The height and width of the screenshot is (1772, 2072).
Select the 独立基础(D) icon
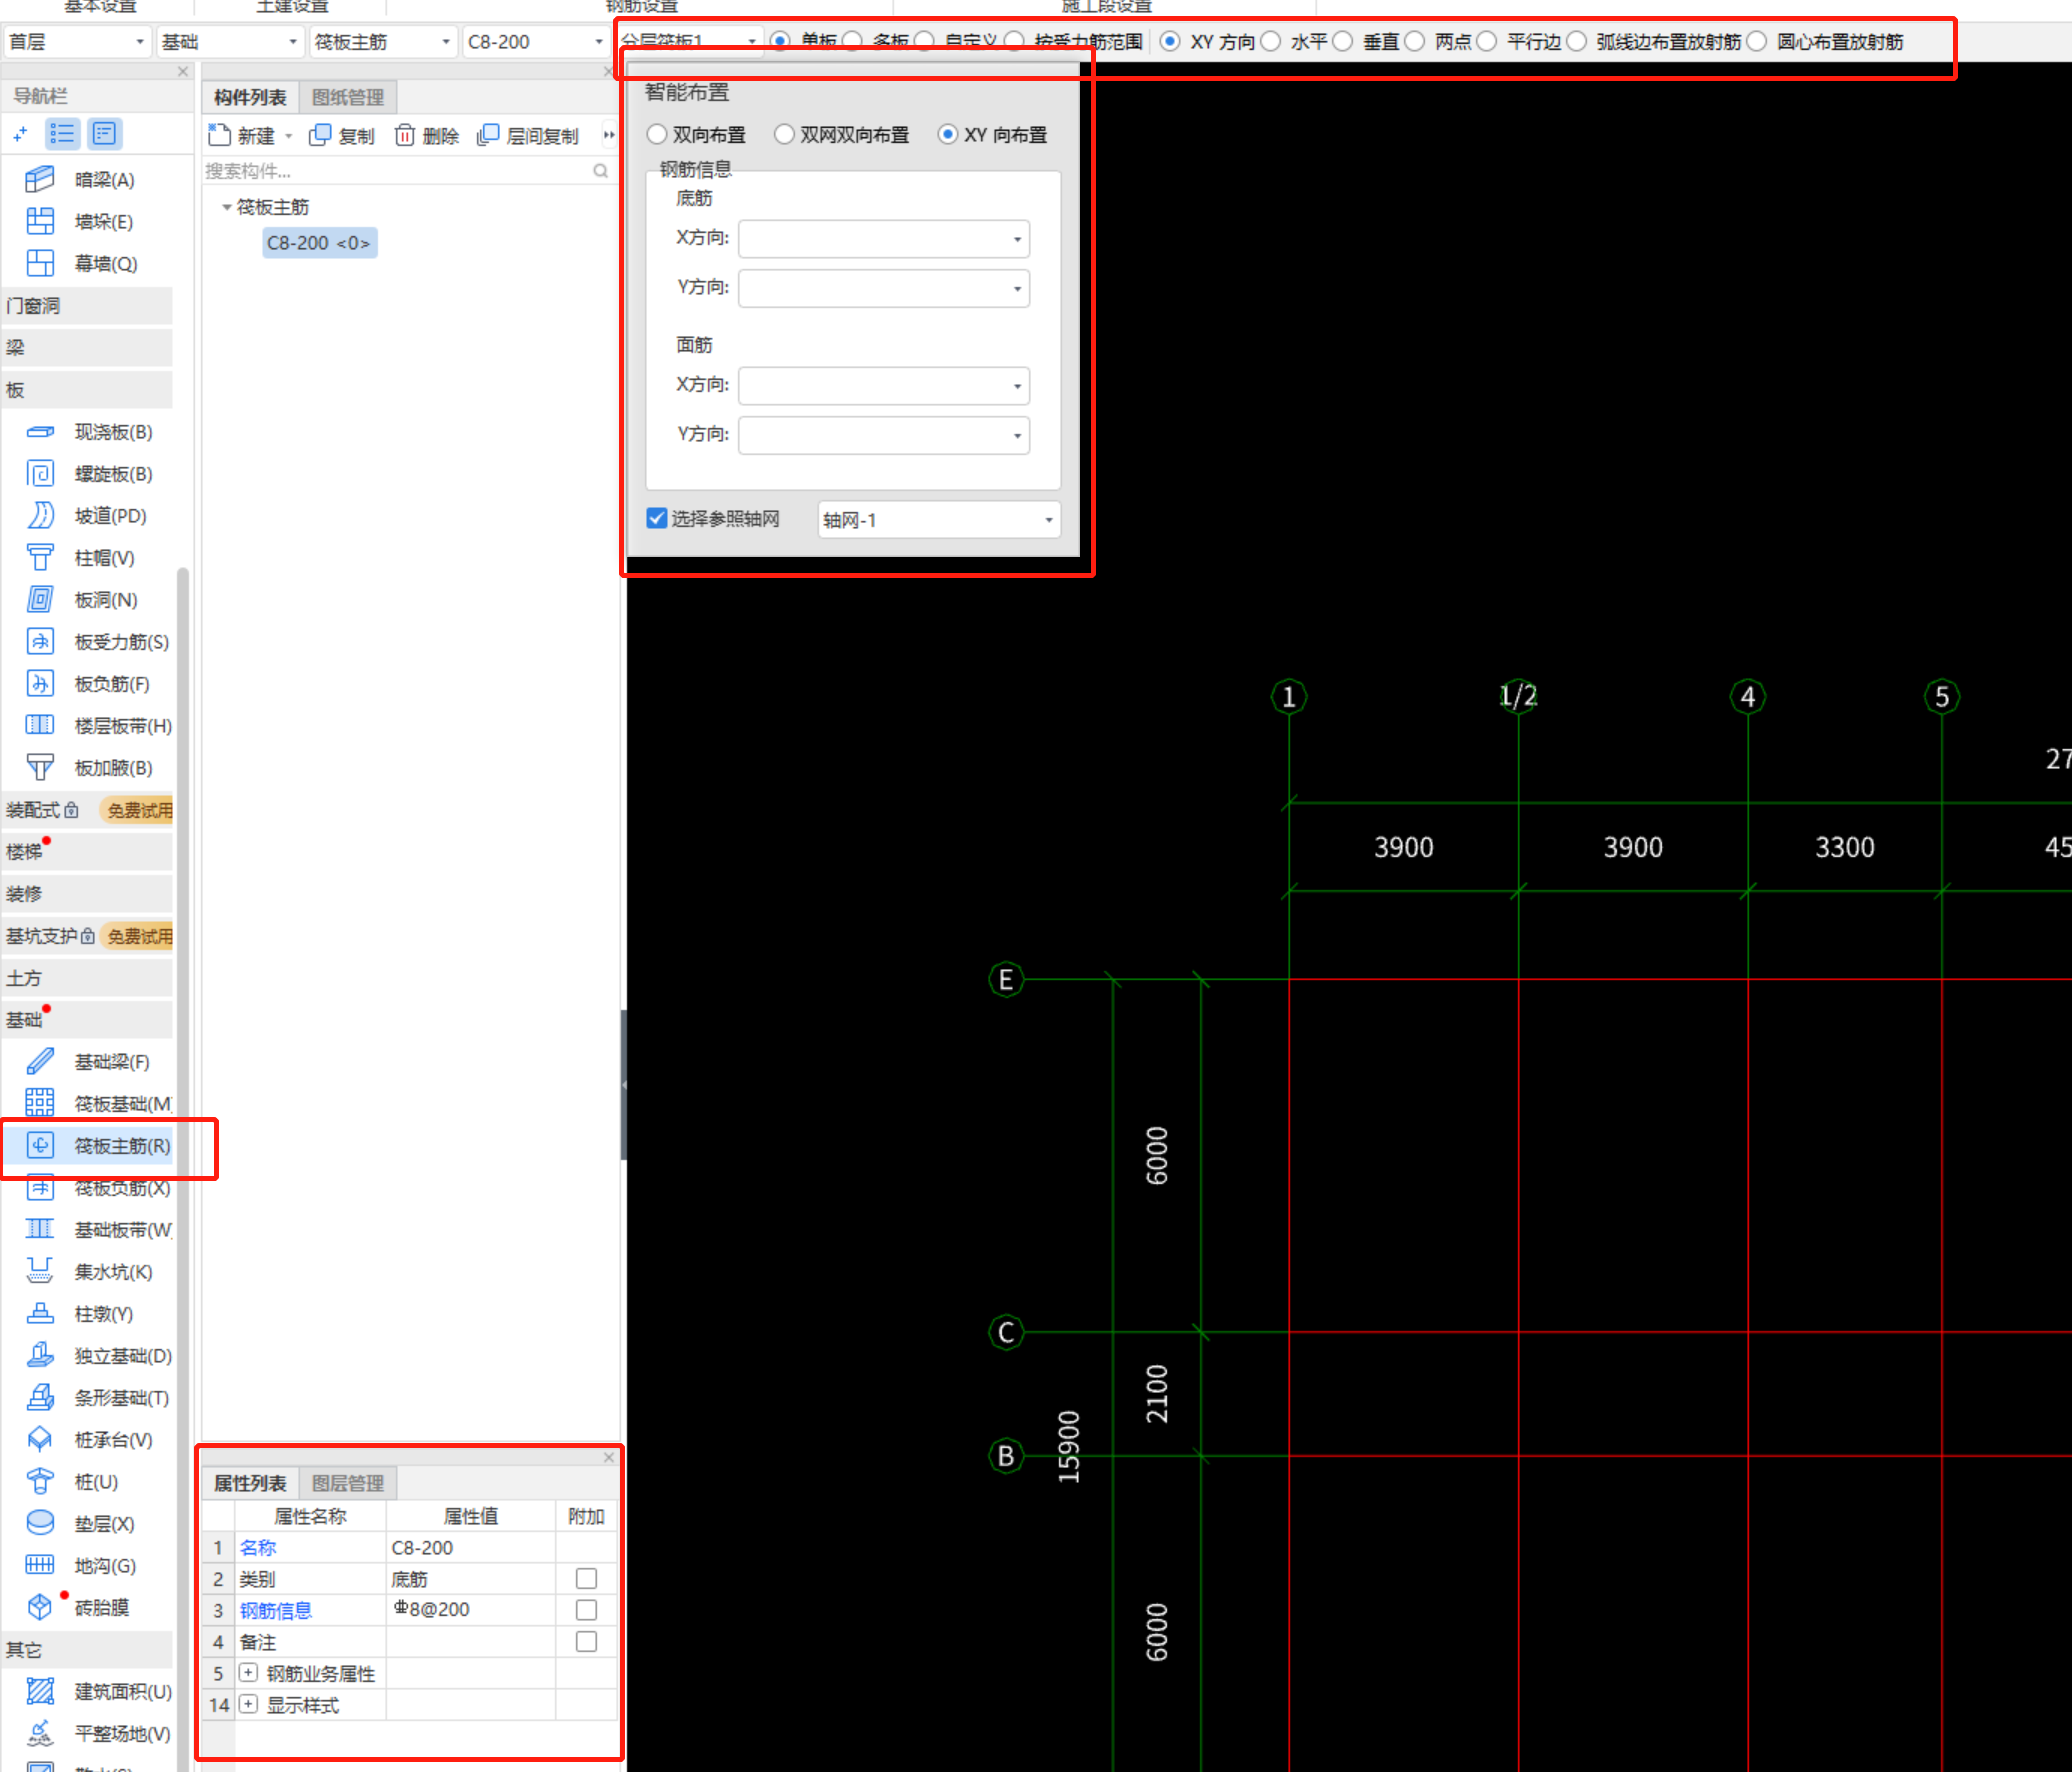[x=40, y=1356]
